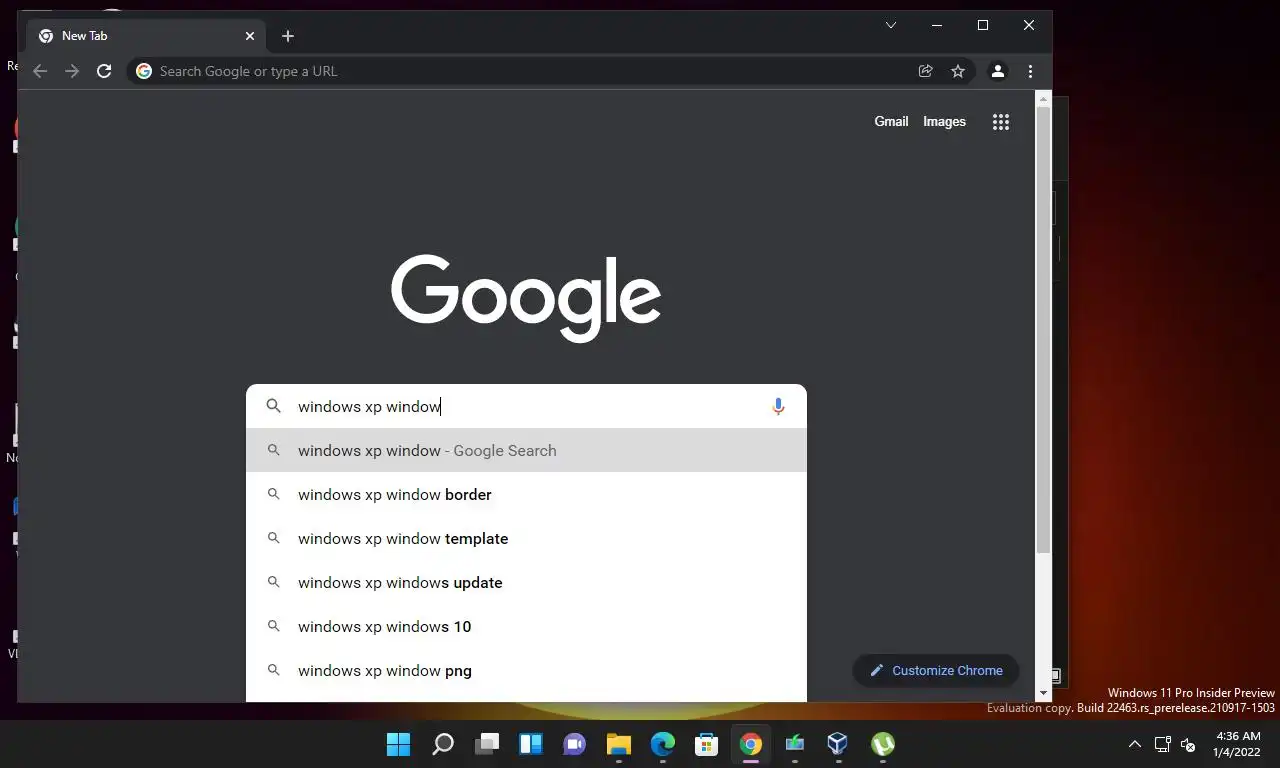Open taskbar Search magnifier
The height and width of the screenshot is (768, 1280).
point(442,744)
